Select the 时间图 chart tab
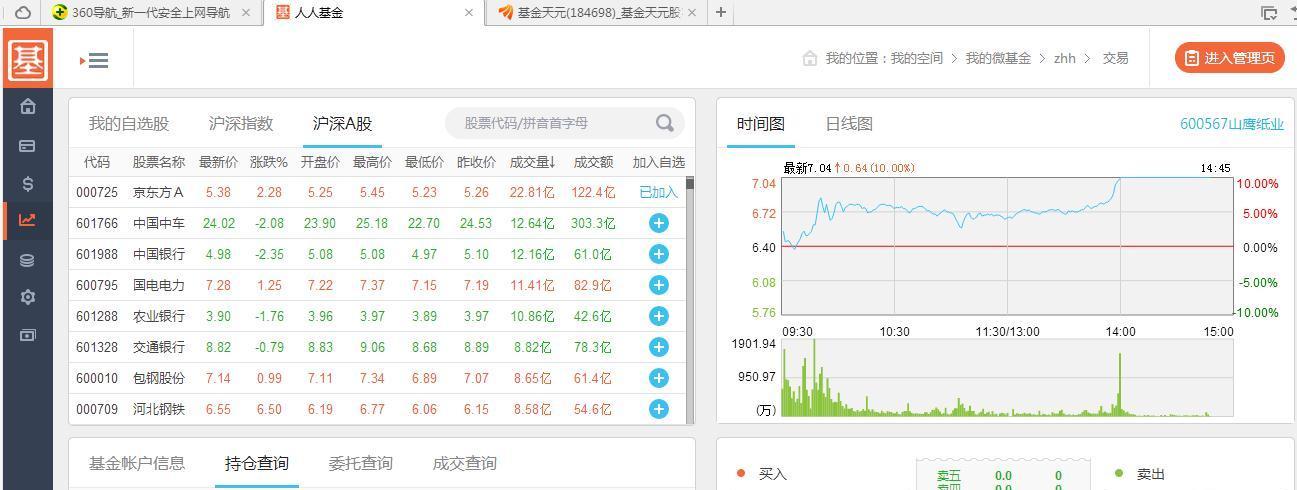 click(x=761, y=124)
